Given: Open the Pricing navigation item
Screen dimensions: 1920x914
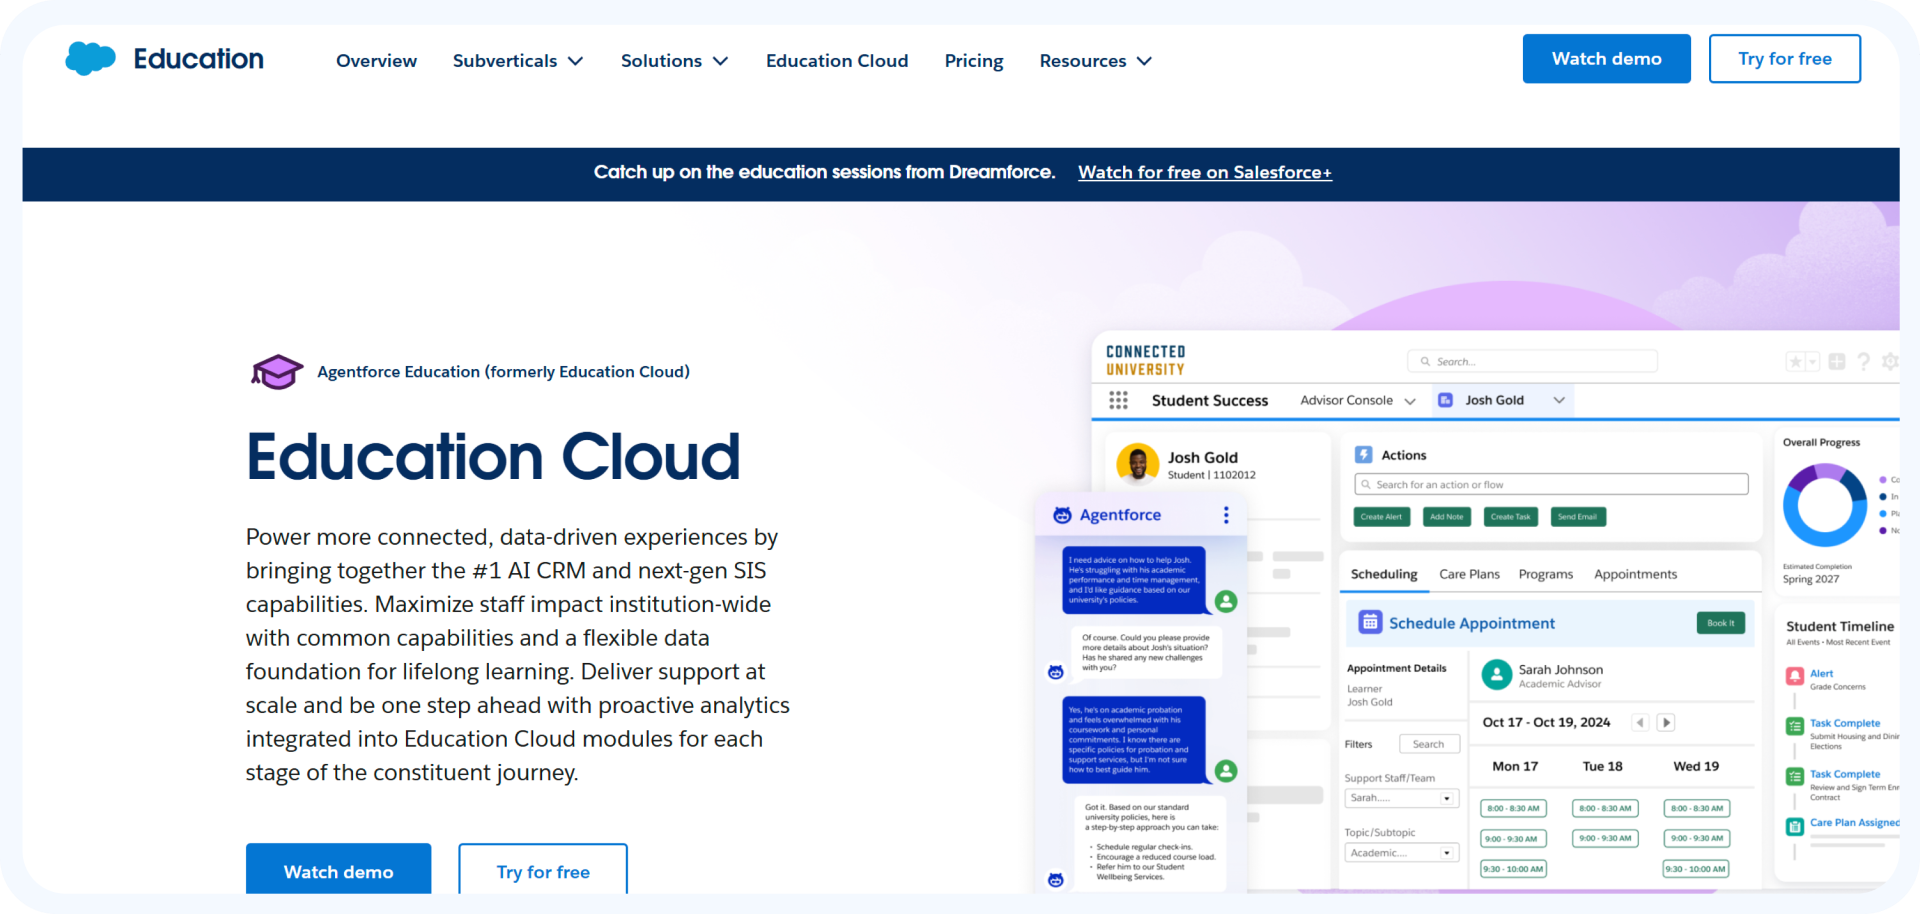Looking at the screenshot, I should [x=973, y=61].
